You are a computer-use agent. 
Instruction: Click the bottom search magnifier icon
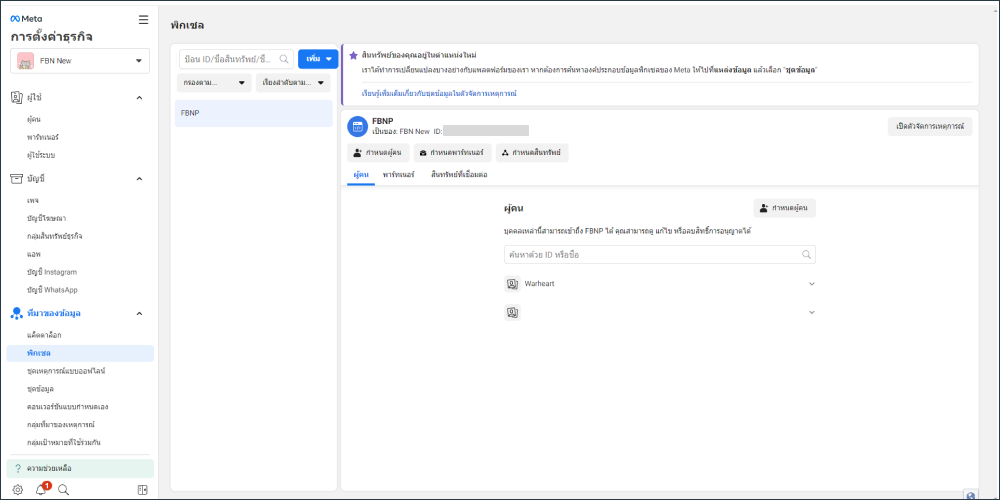[63, 490]
